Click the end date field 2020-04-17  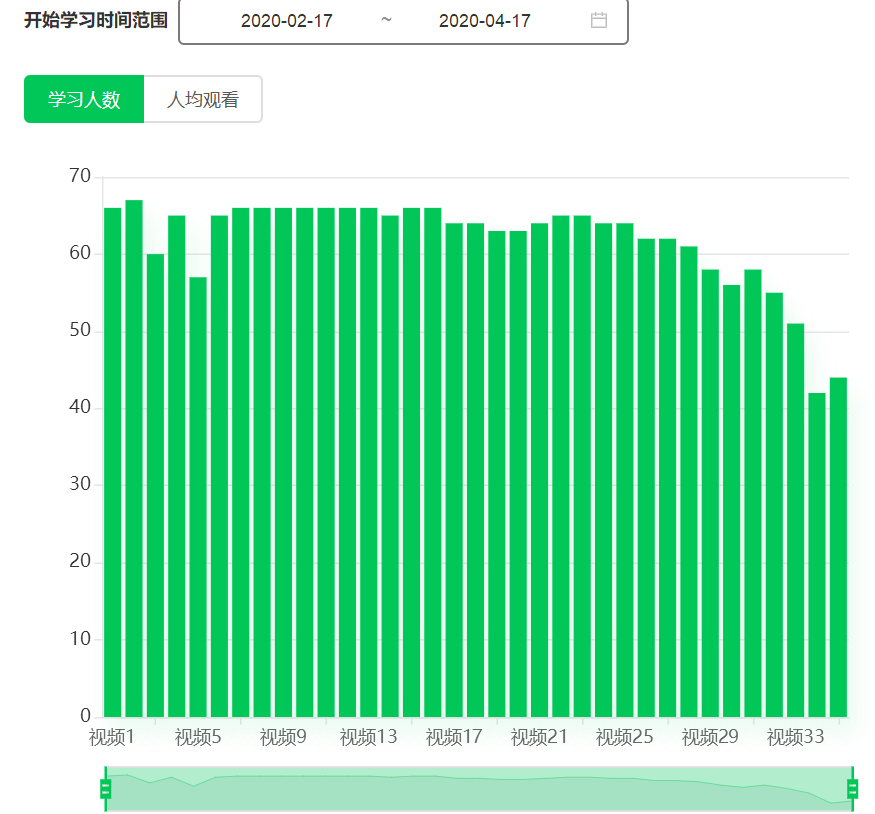[485, 21]
